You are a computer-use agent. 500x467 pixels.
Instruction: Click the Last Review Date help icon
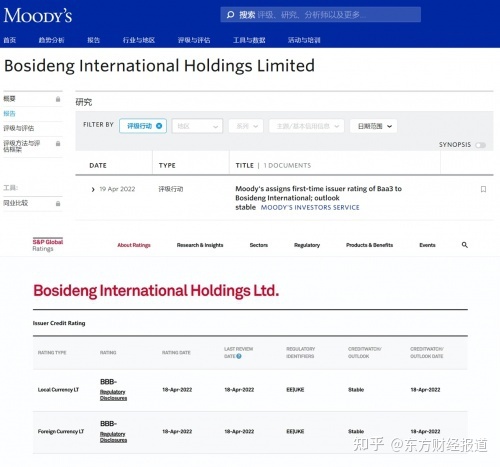click(239, 356)
